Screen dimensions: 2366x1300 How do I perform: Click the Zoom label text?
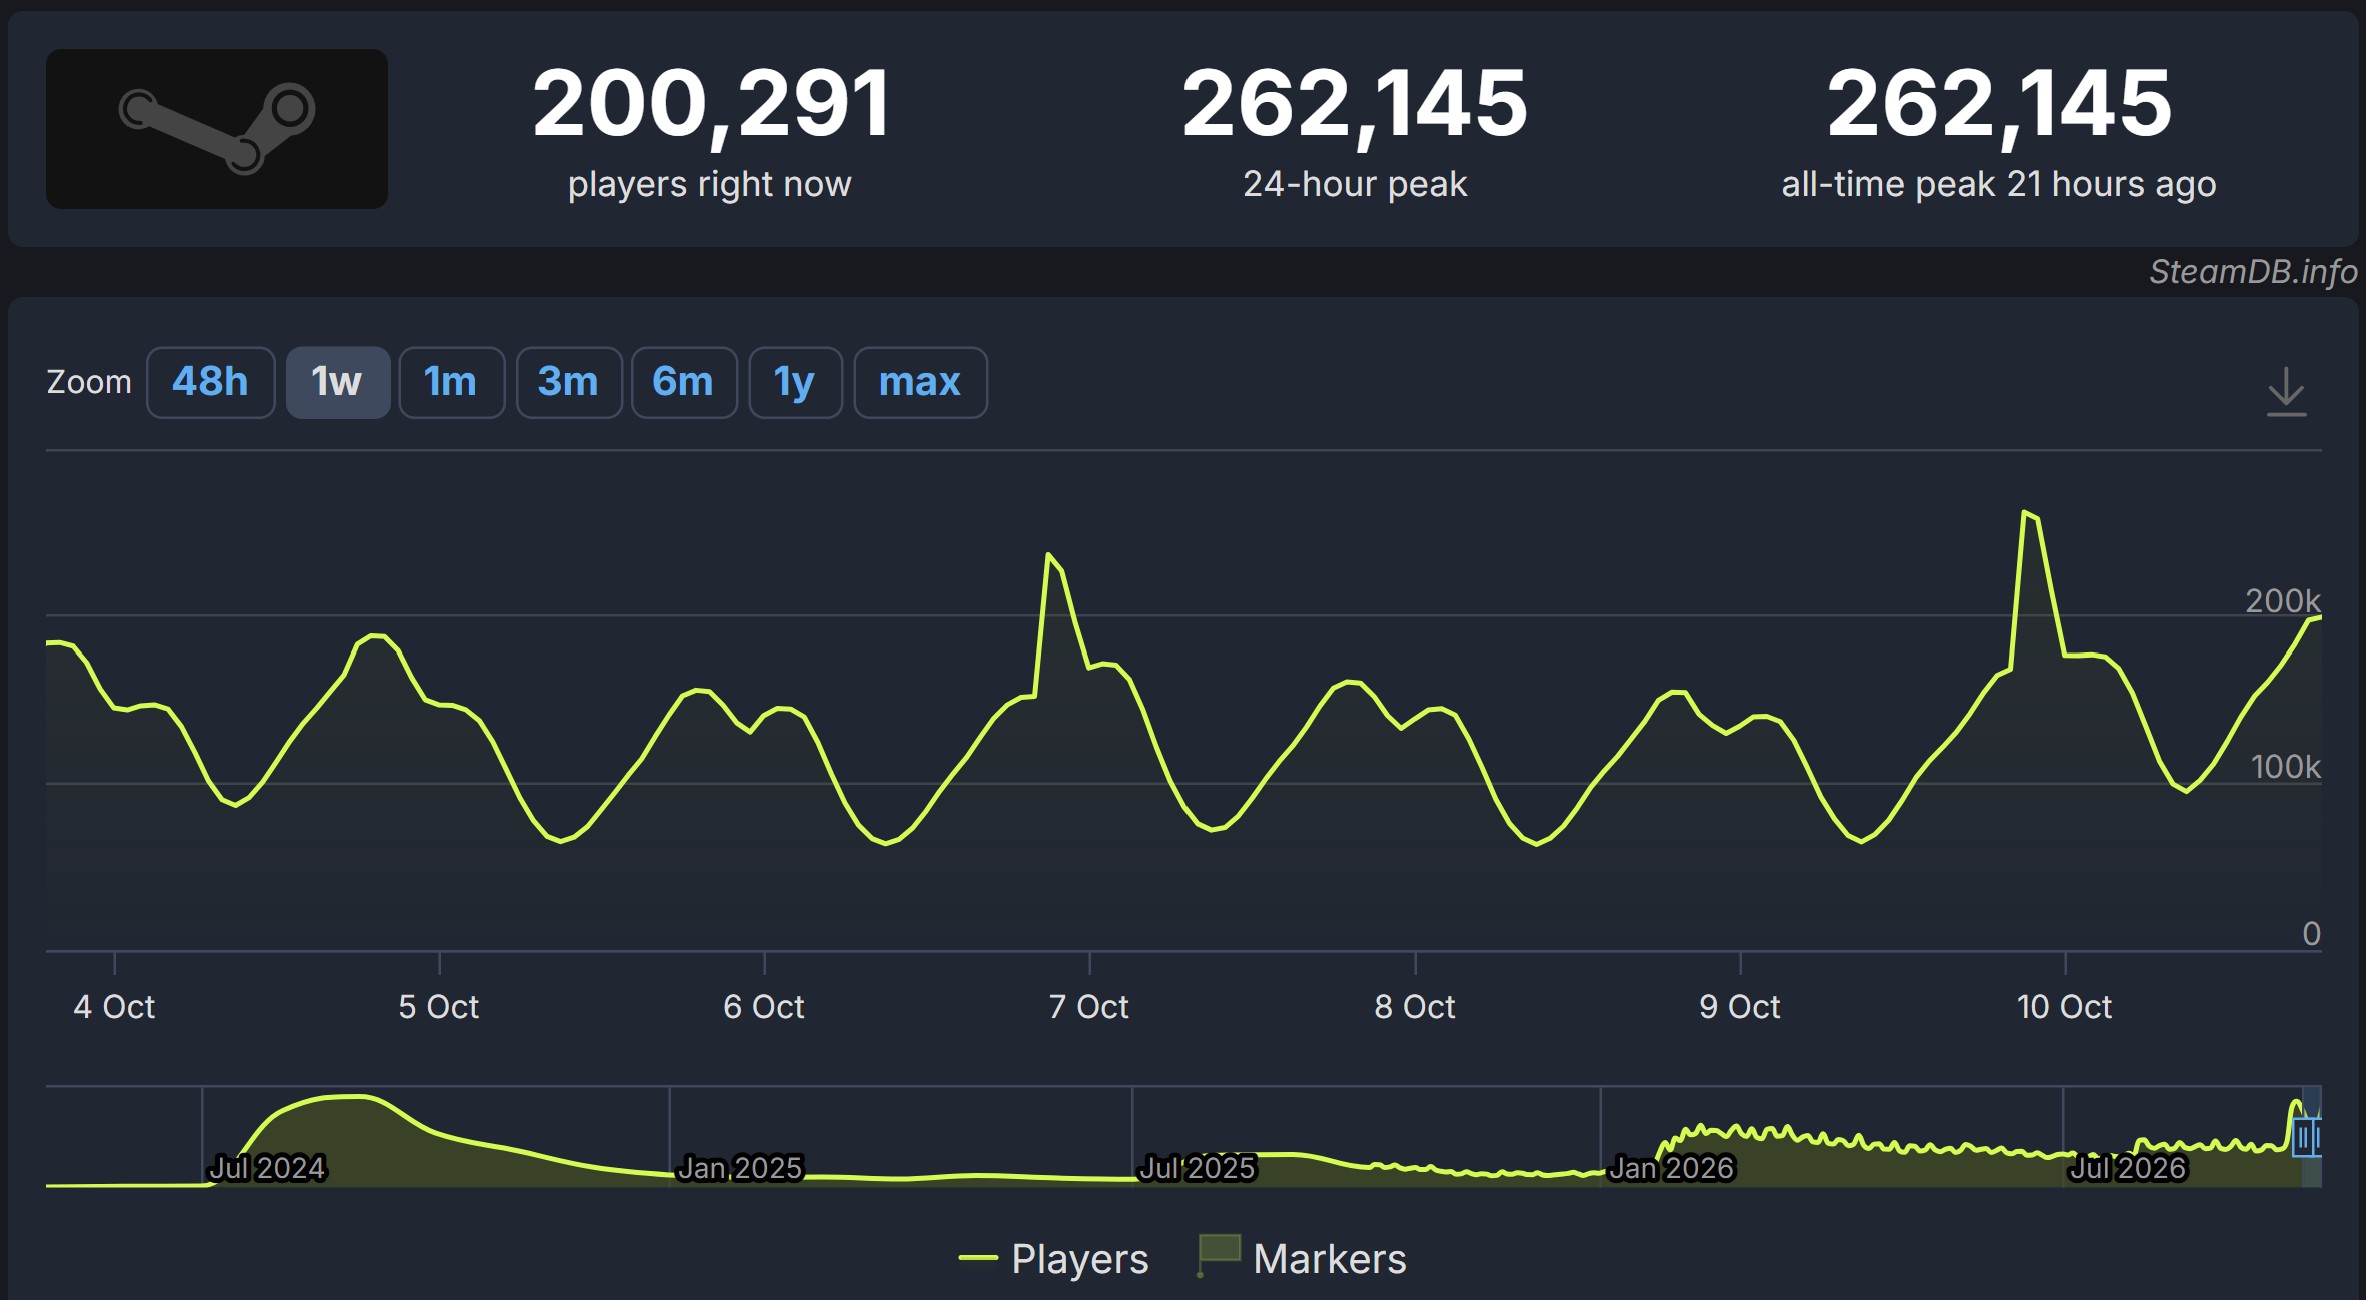point(89,382)
